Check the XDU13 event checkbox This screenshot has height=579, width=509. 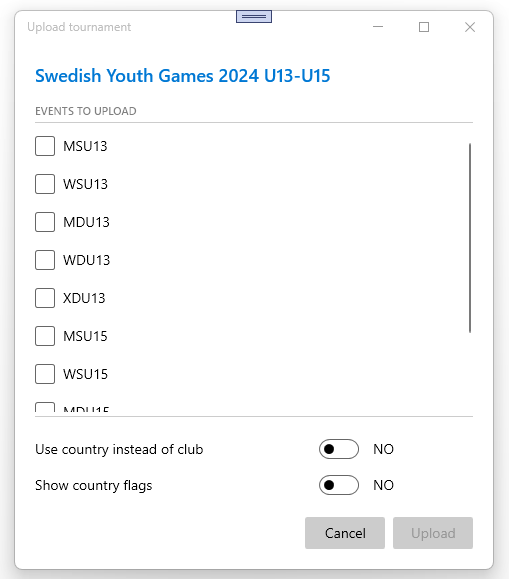tap(45, 298)
